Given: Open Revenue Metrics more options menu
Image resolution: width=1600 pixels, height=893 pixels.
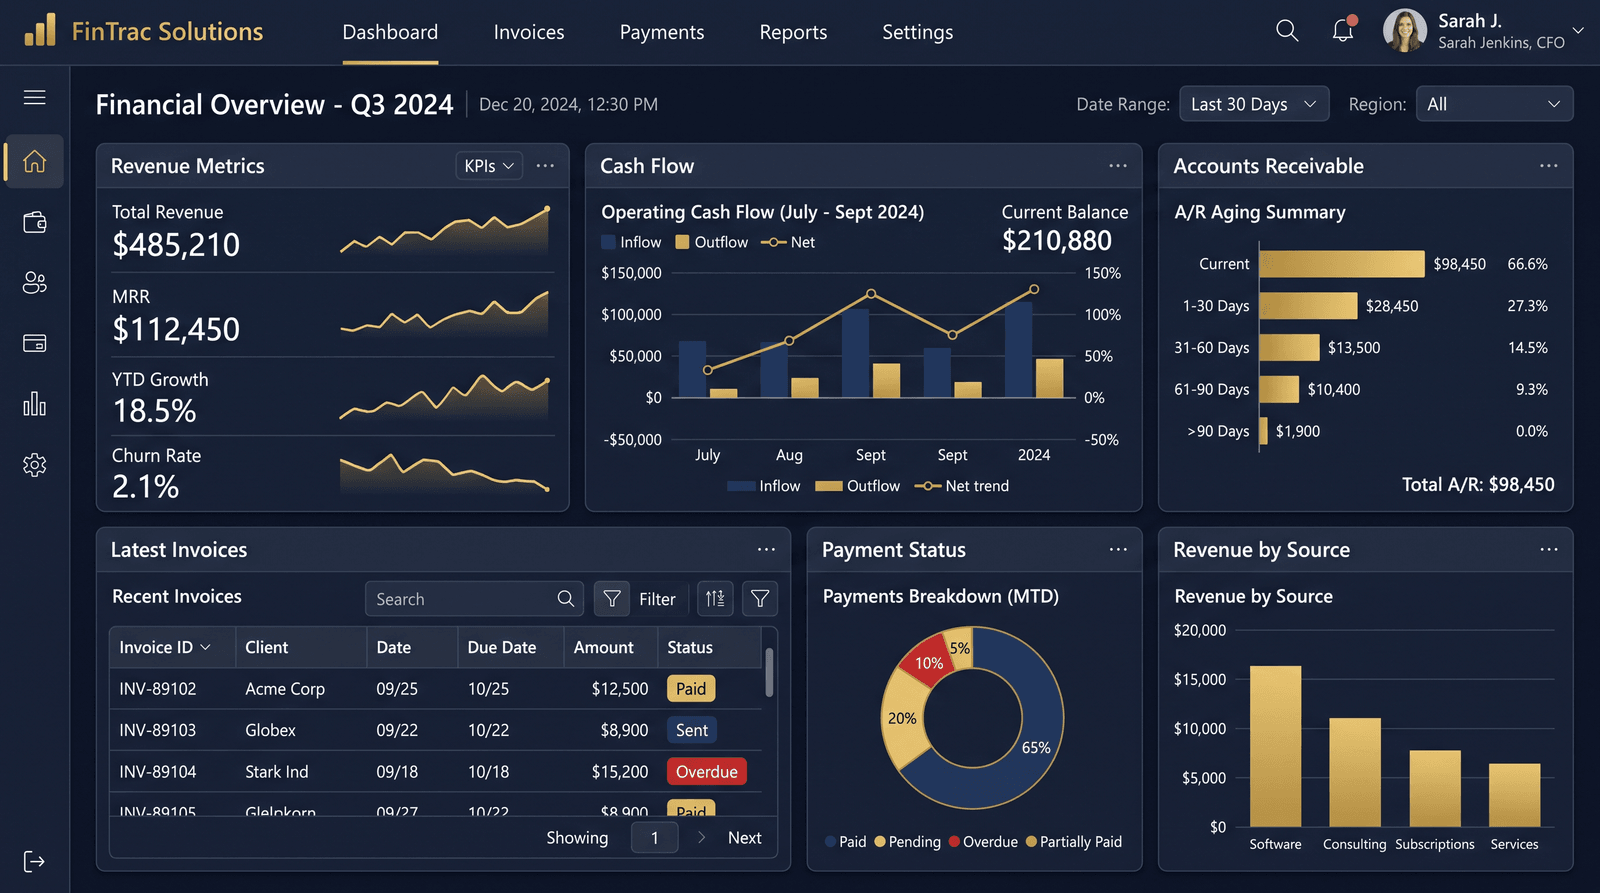Looking at the screenshot, I should (545, 166).
